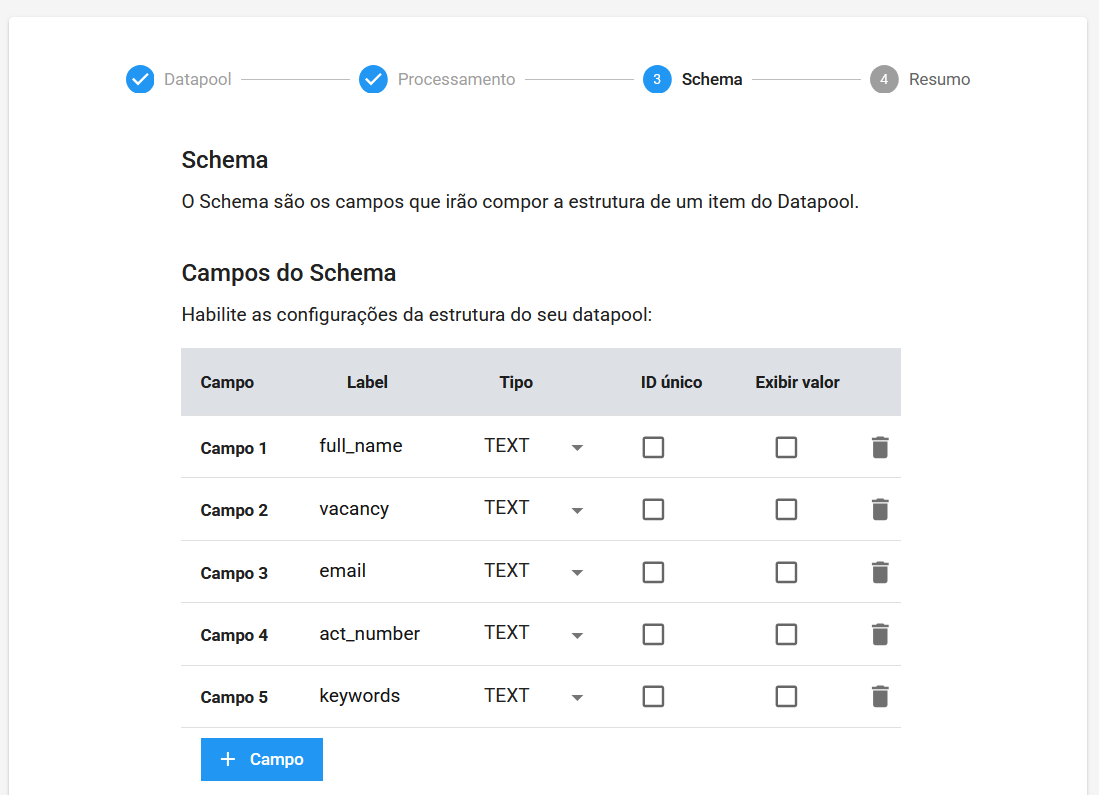Toggle Exibir valor for keywords field
The image size is (1099, 795).
786,696
